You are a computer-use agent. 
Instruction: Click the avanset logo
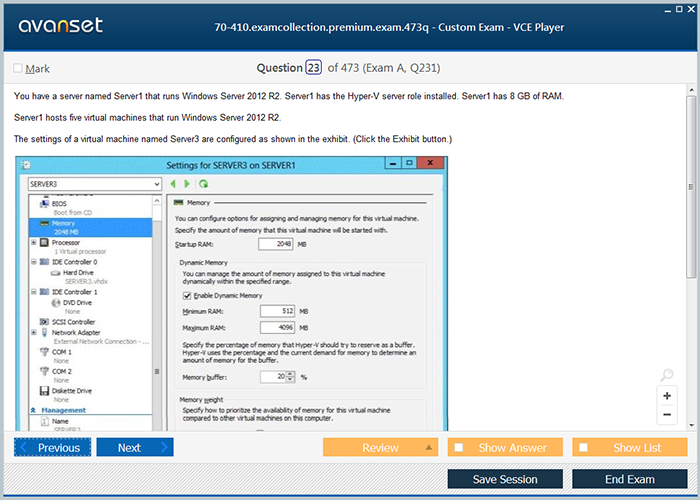point(60,25)
